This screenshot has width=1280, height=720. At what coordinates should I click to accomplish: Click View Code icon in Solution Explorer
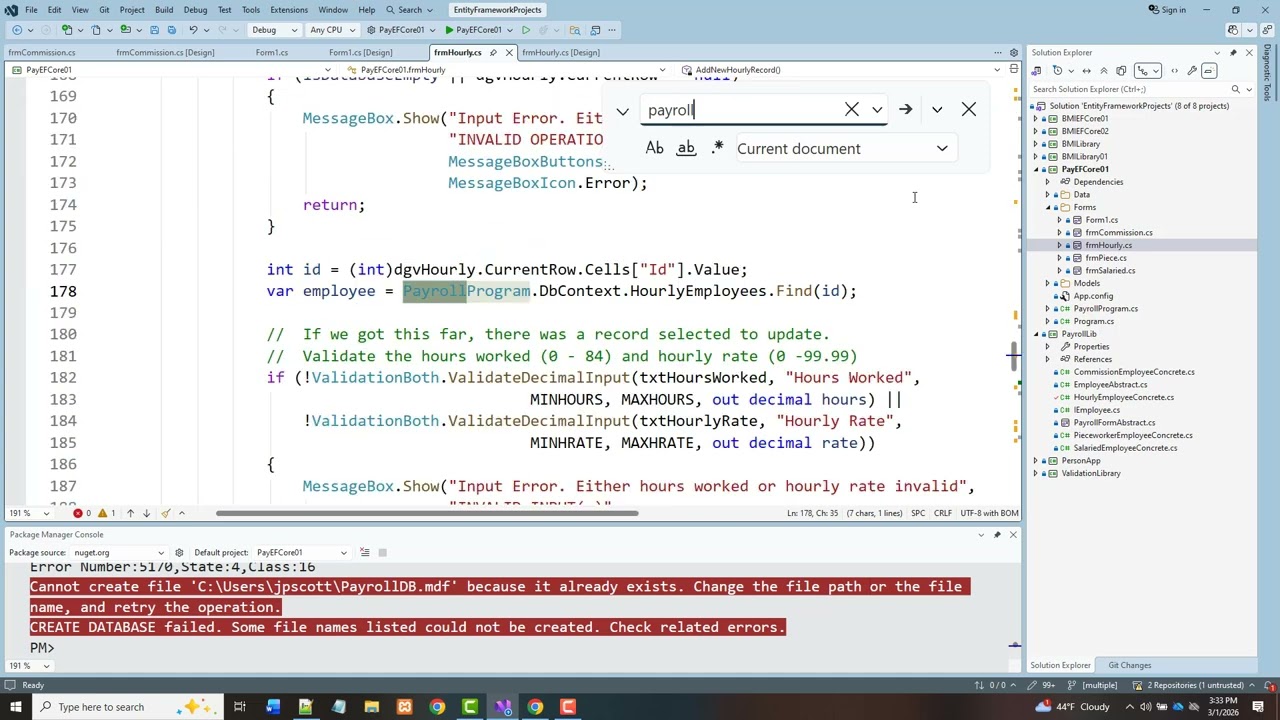1174,70
